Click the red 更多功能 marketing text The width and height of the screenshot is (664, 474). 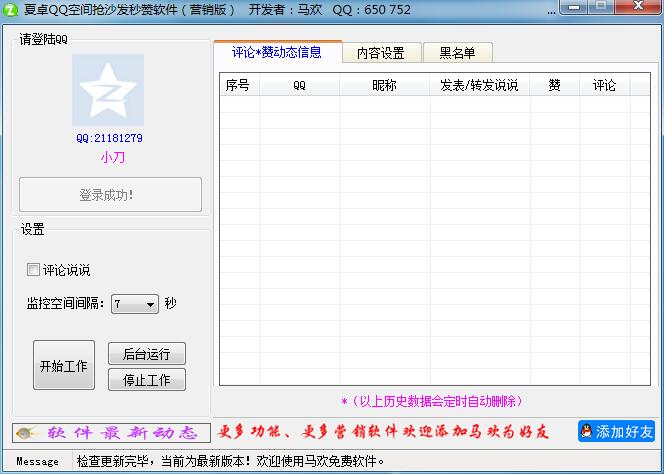pos(383,432)
